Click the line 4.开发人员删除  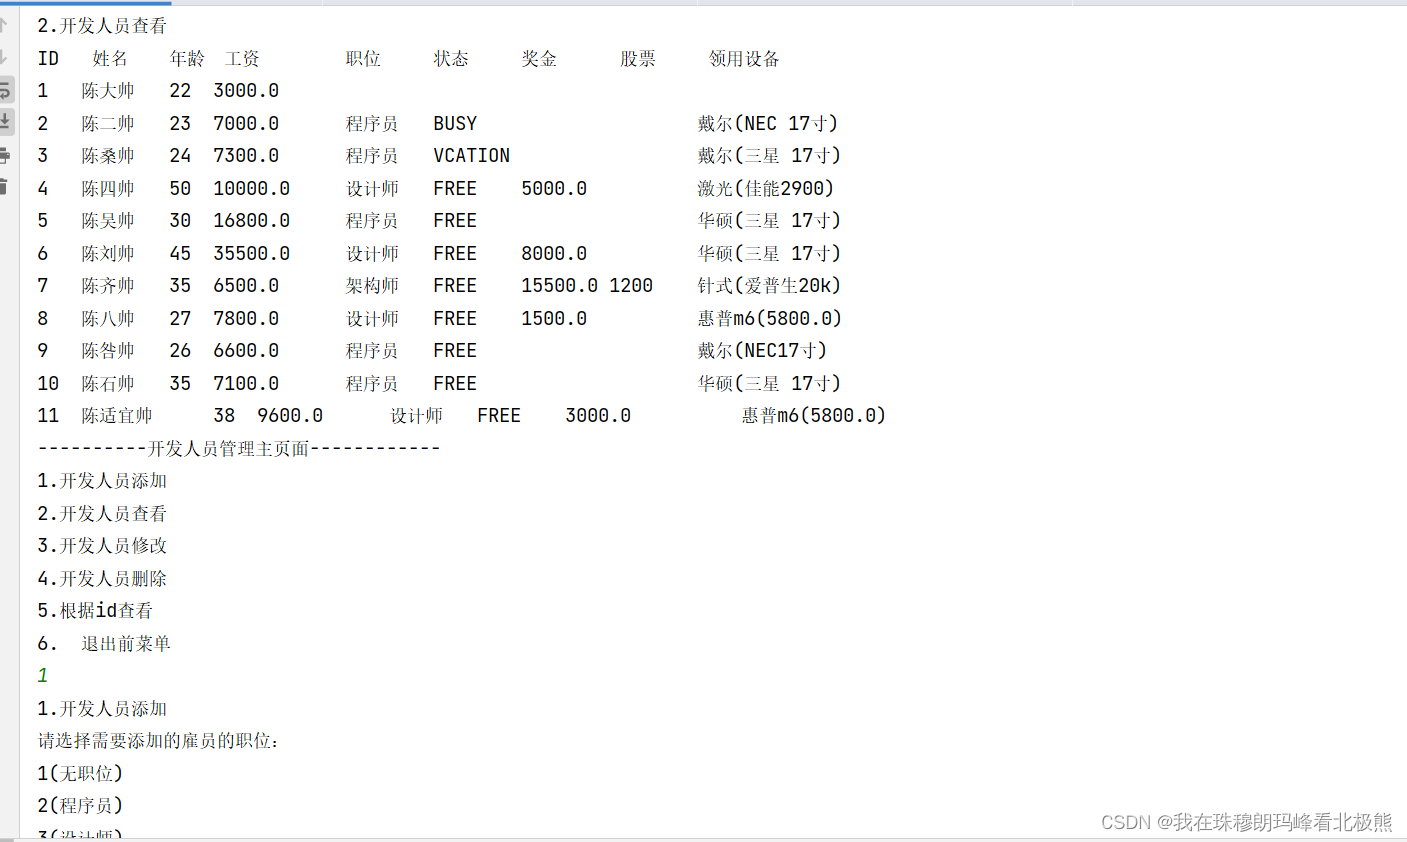tap(102, 578)
